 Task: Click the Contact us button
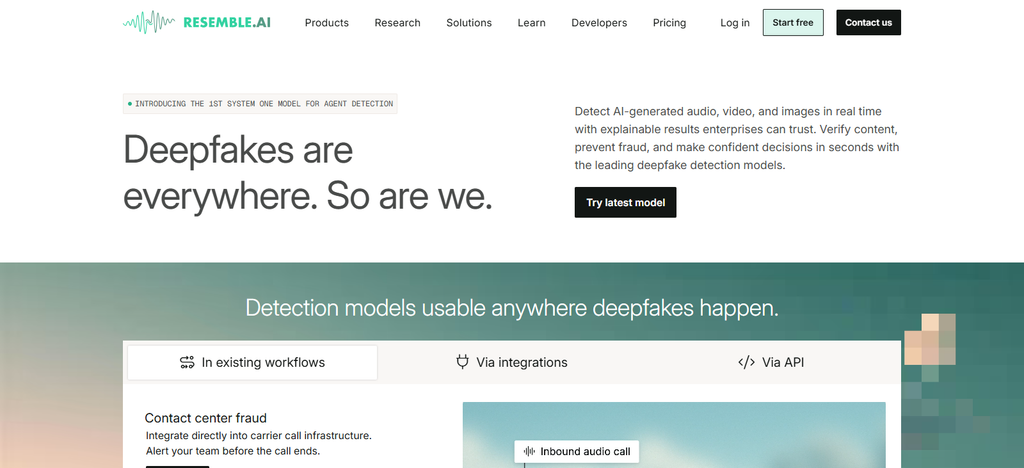869,22
